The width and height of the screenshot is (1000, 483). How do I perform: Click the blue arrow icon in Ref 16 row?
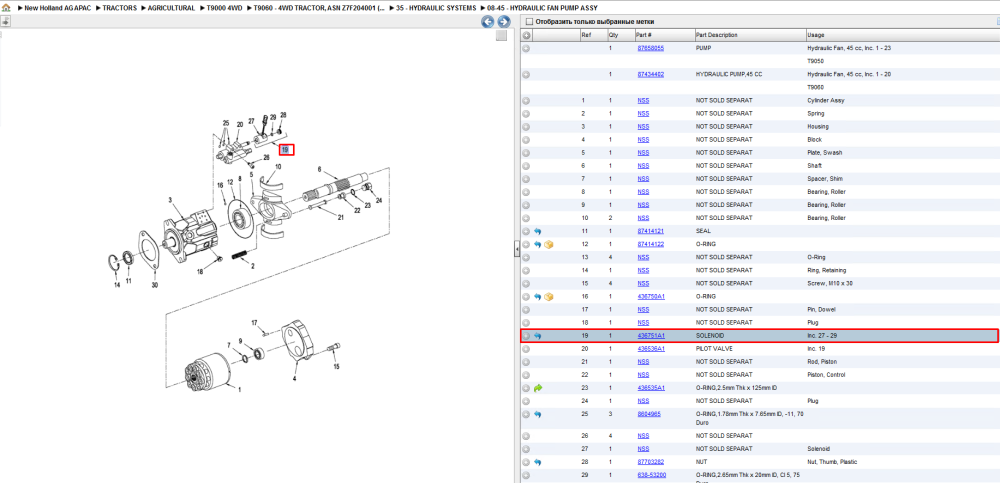[x=538, y=297]
